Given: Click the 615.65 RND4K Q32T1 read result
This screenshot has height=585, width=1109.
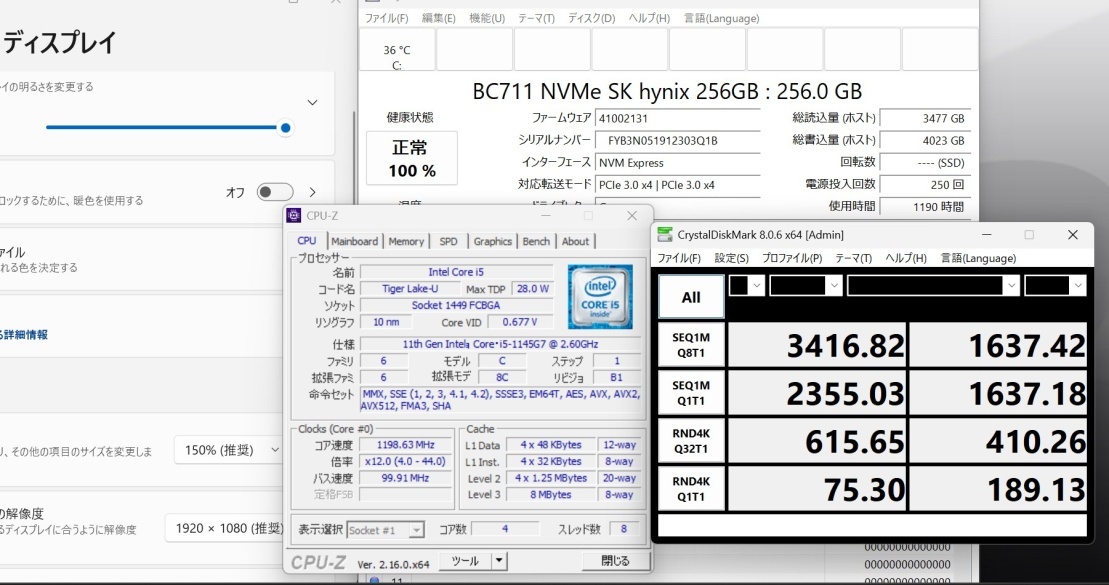Looking at the screenshot, I should pos(817,441).
